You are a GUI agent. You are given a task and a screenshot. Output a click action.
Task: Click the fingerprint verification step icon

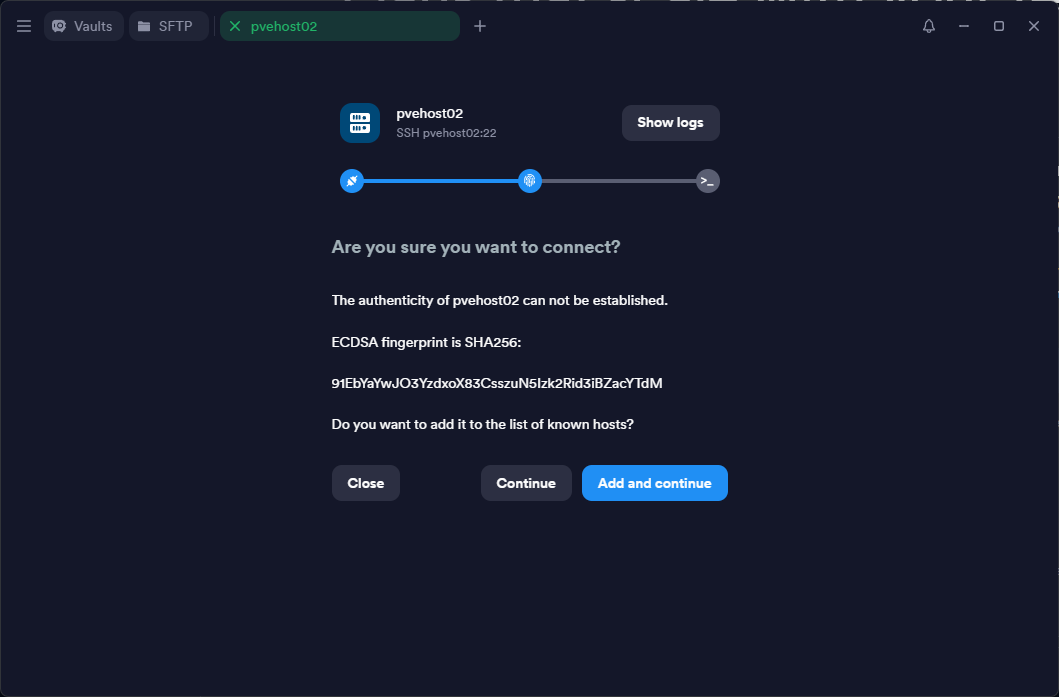click(530, 181)
